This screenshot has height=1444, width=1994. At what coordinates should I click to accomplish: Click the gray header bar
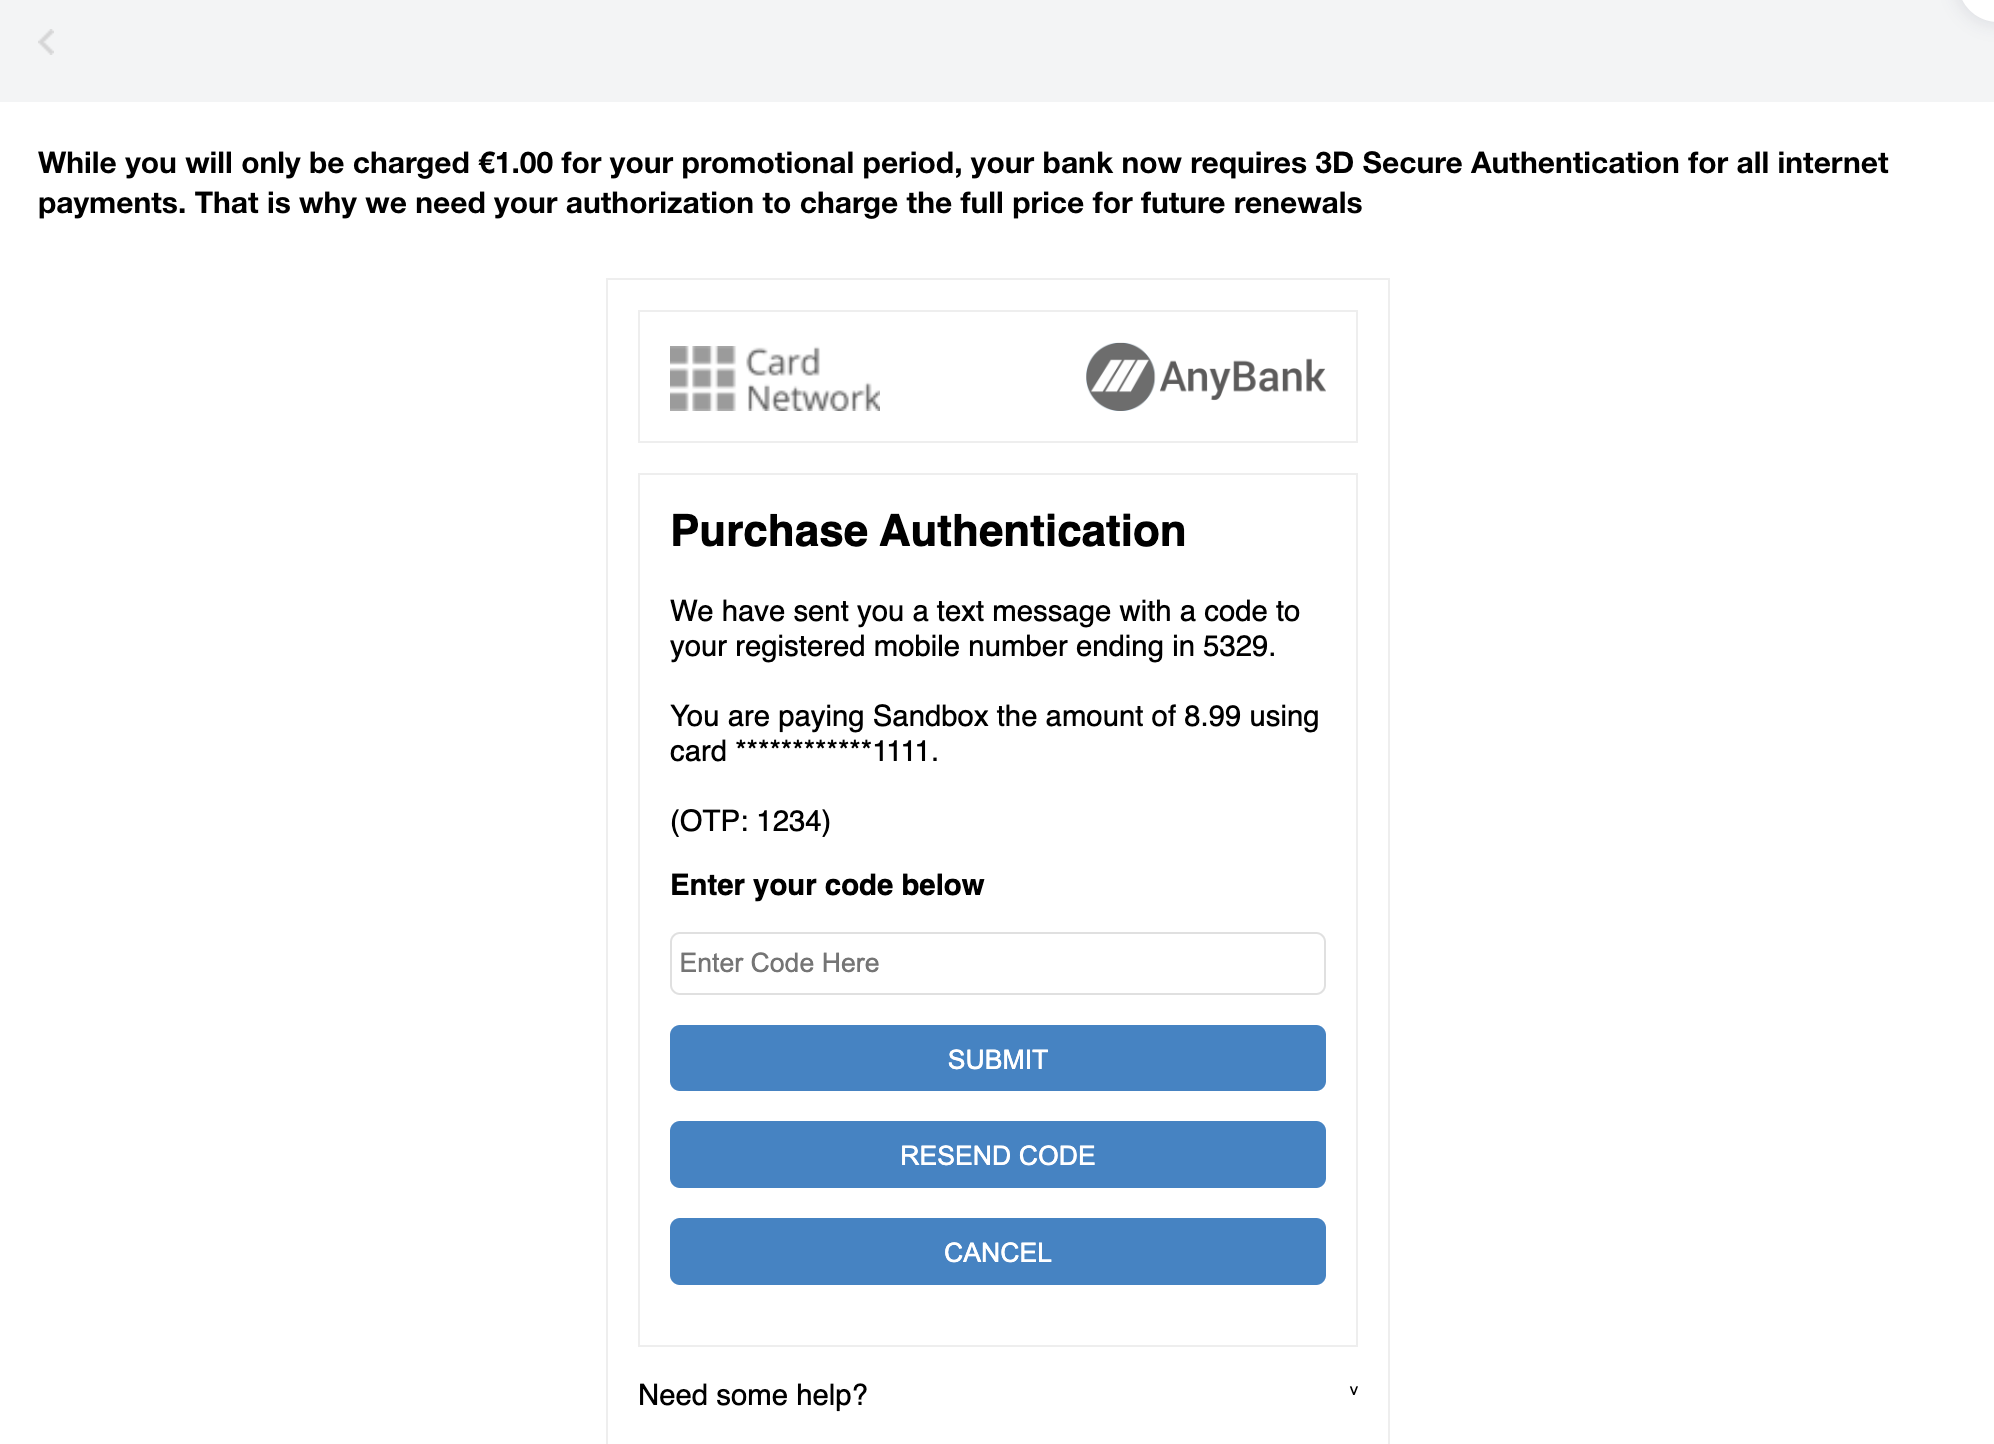(x=997, y=50)
